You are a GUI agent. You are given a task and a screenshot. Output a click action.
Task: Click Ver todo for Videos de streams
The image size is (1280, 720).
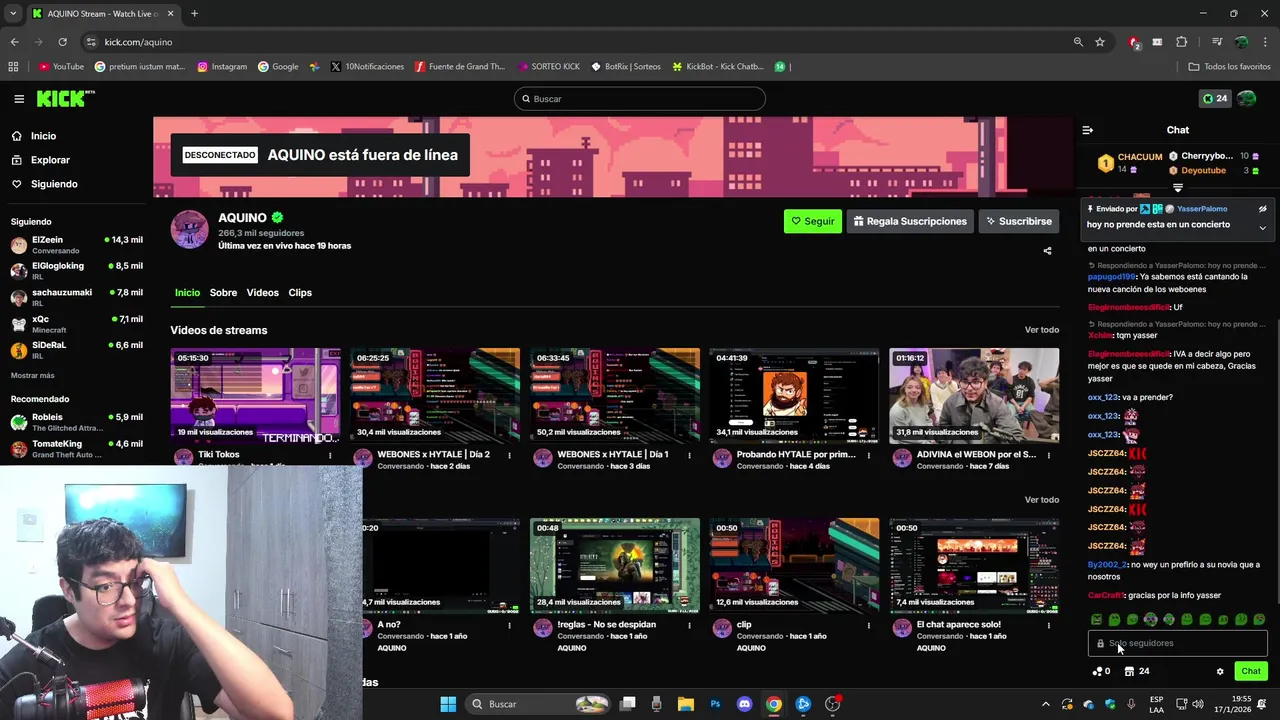[1041, 330]
